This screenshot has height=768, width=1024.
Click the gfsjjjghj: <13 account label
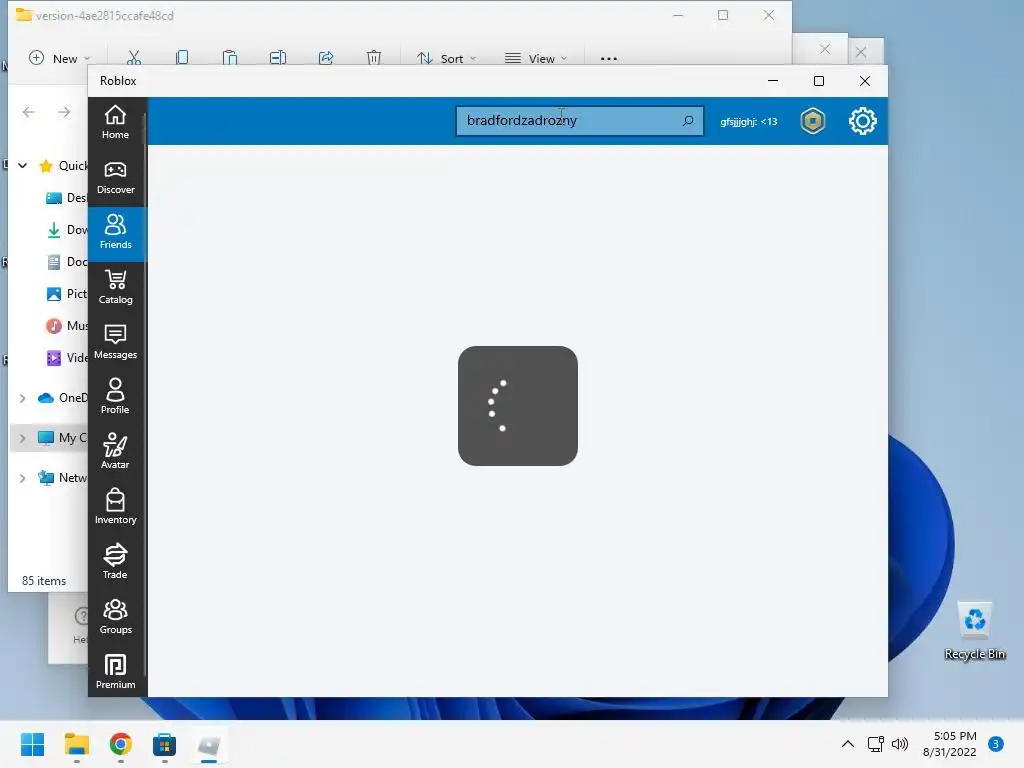pyautogui.click(x=748, y=121)
